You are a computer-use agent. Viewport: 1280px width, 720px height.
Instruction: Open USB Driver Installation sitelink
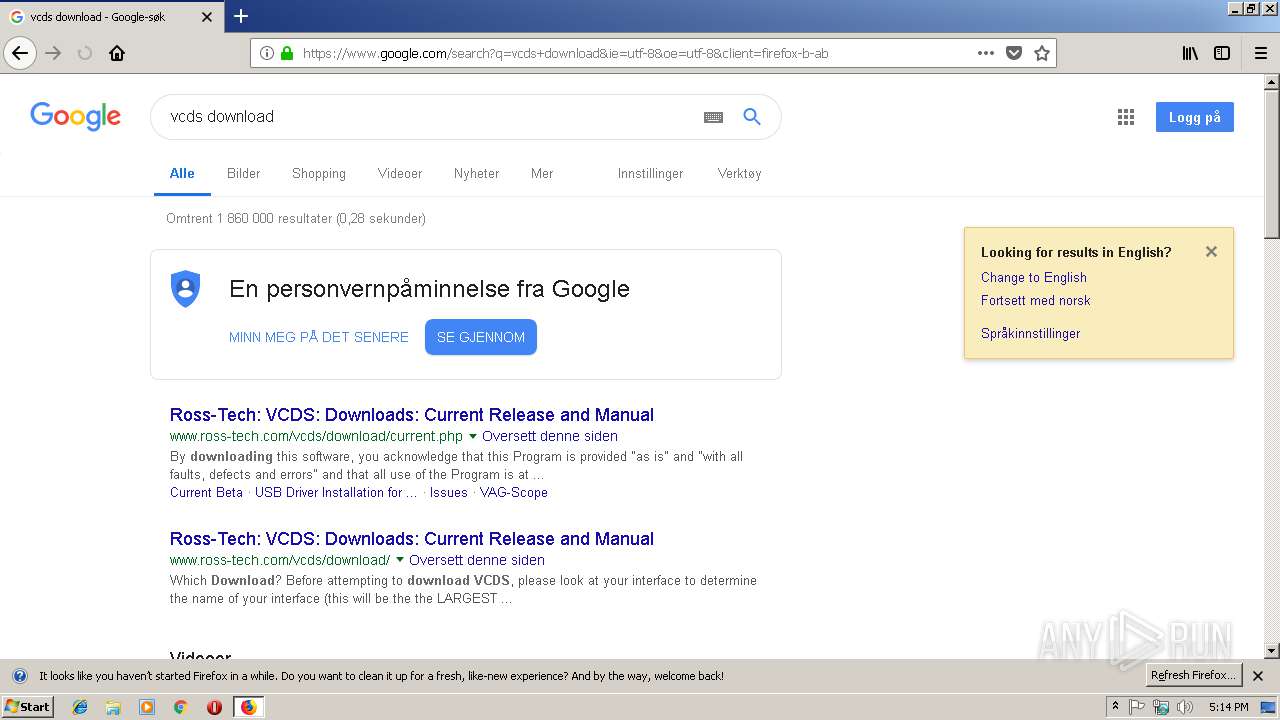click(336, 493)
